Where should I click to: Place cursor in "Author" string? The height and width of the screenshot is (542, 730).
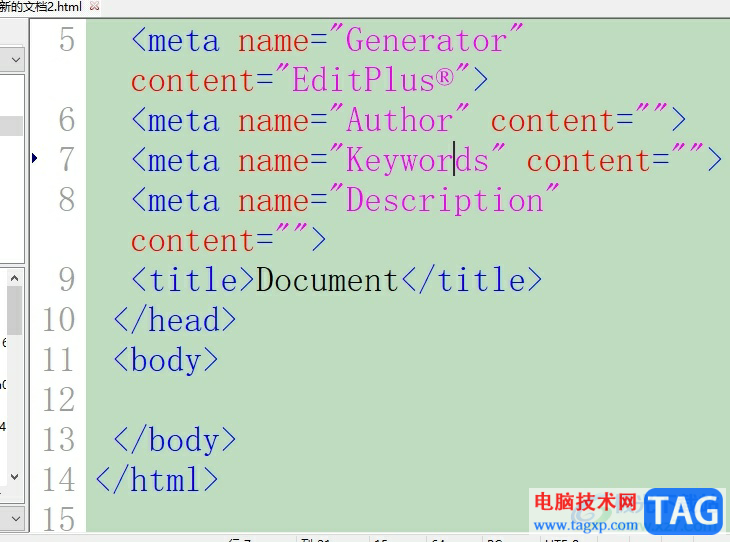coord(399,119)
